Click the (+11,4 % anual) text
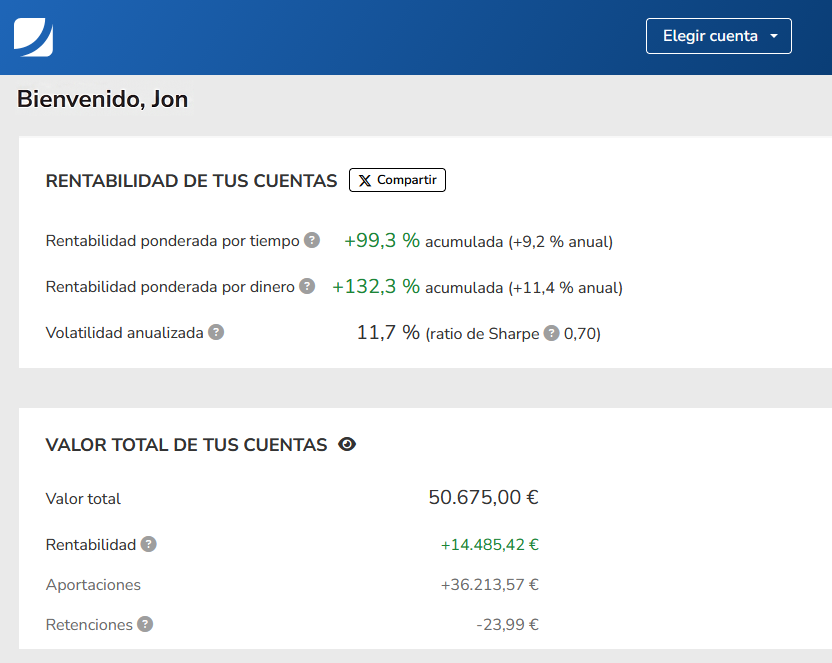 (x=566, y=288)
